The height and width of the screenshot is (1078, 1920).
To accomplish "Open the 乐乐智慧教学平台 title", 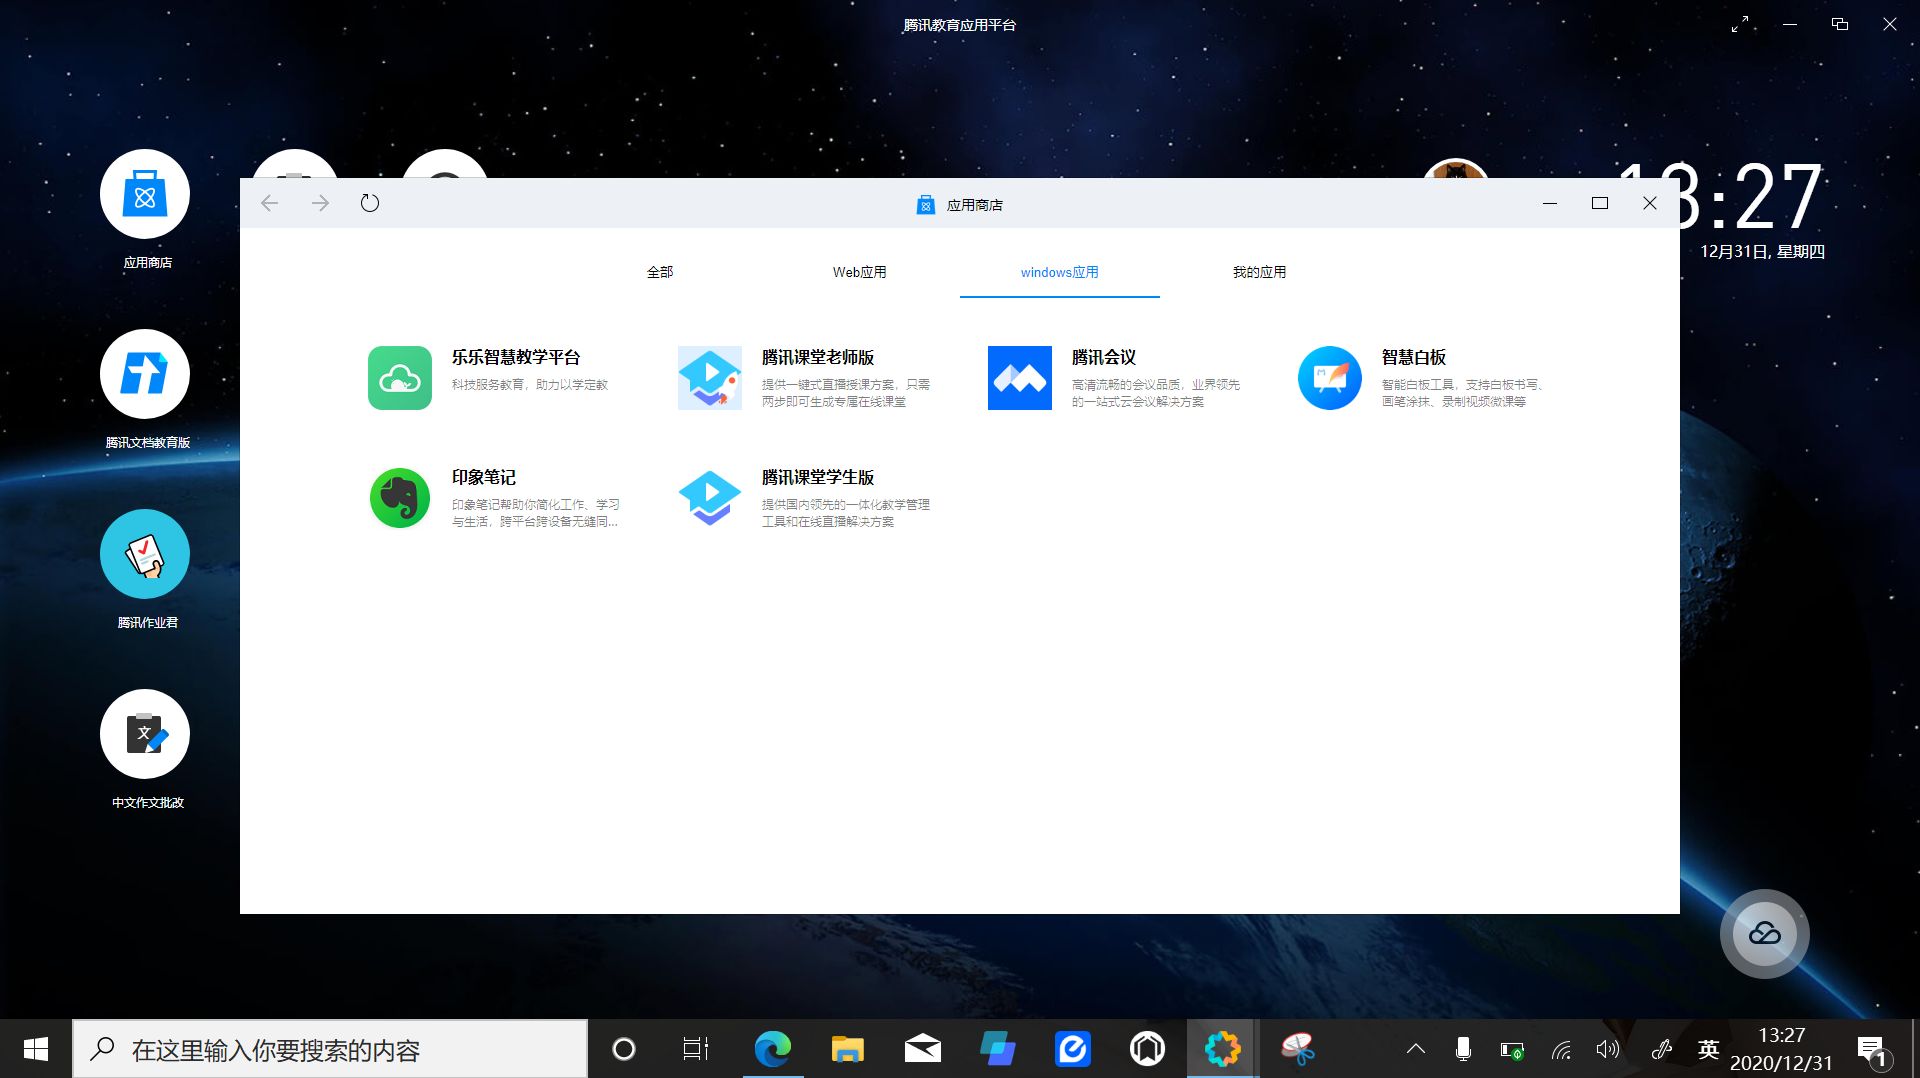I will (x=516, y=357).
